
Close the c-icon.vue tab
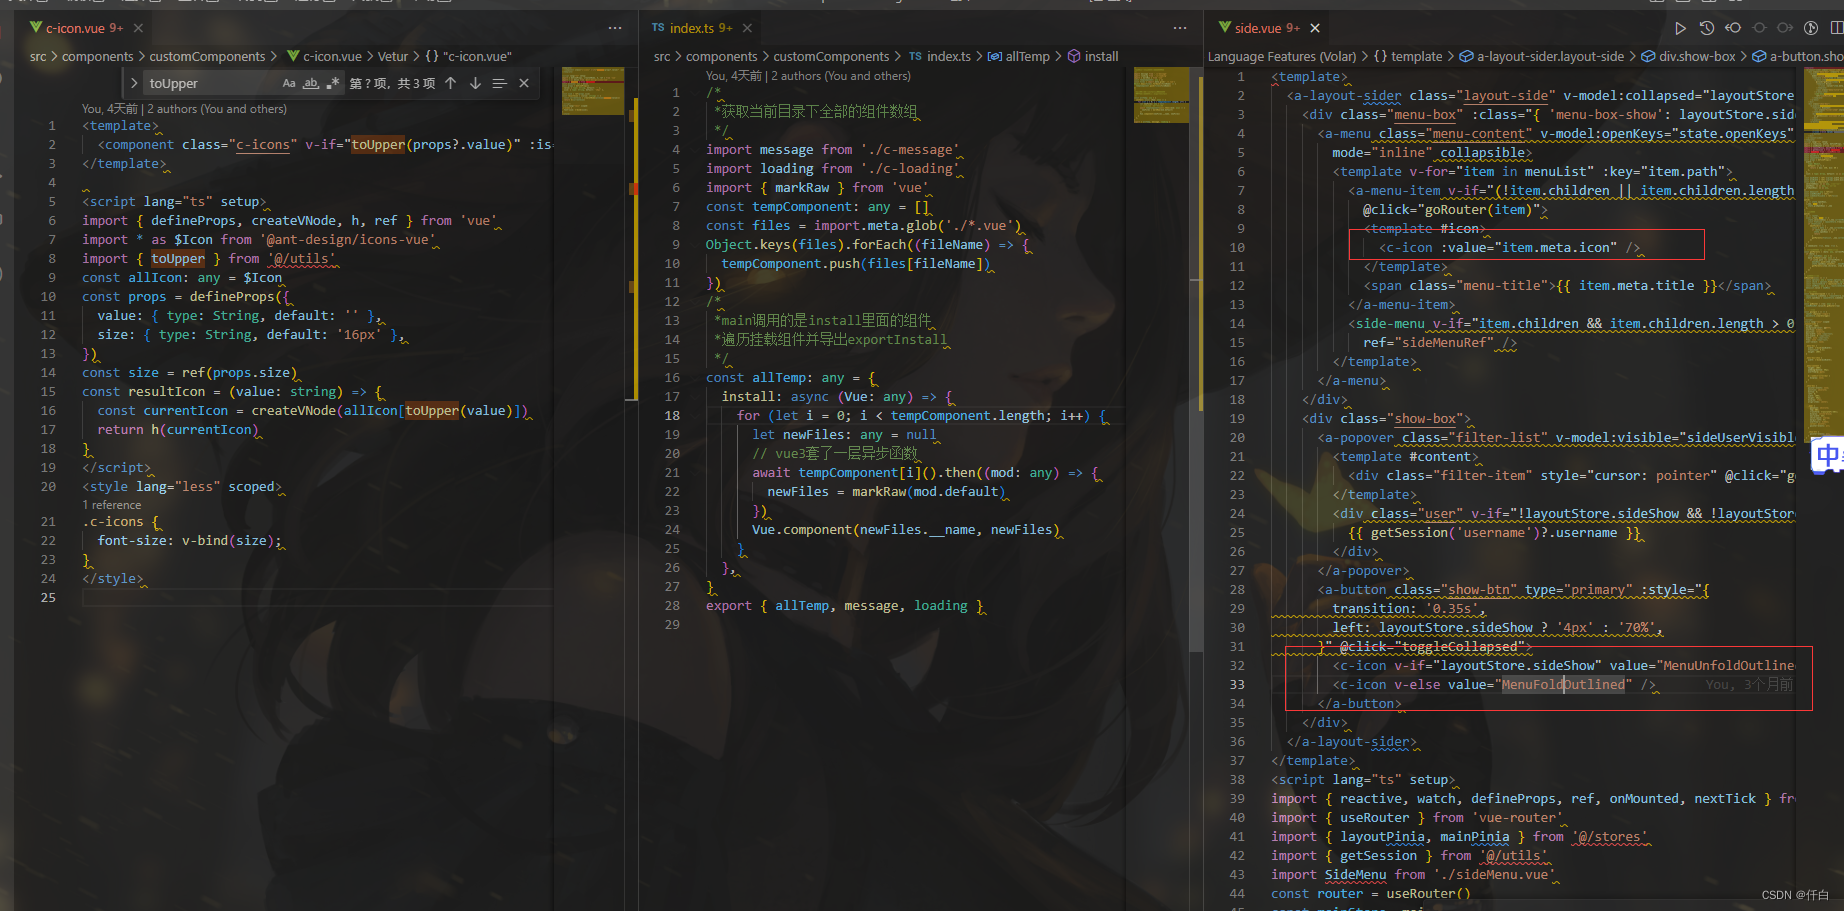(x=139, y=28)
